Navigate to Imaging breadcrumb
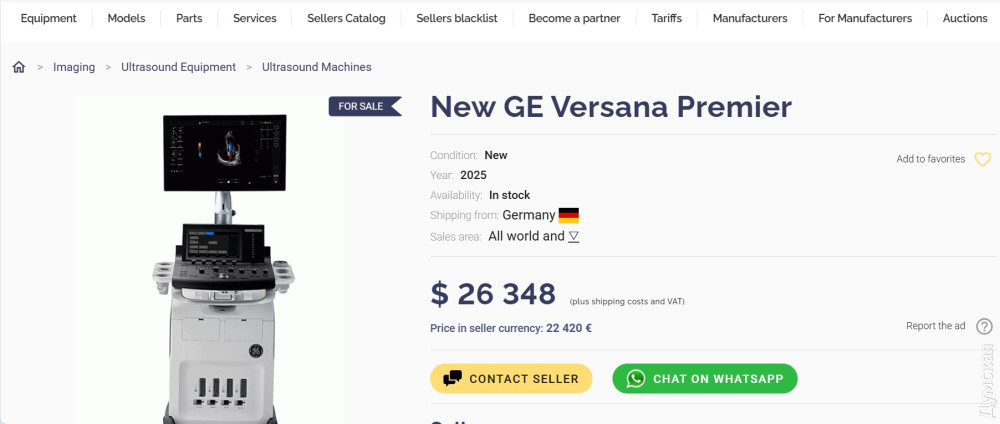The width and height of the screenshot is (1000, 424). point(74,67)
